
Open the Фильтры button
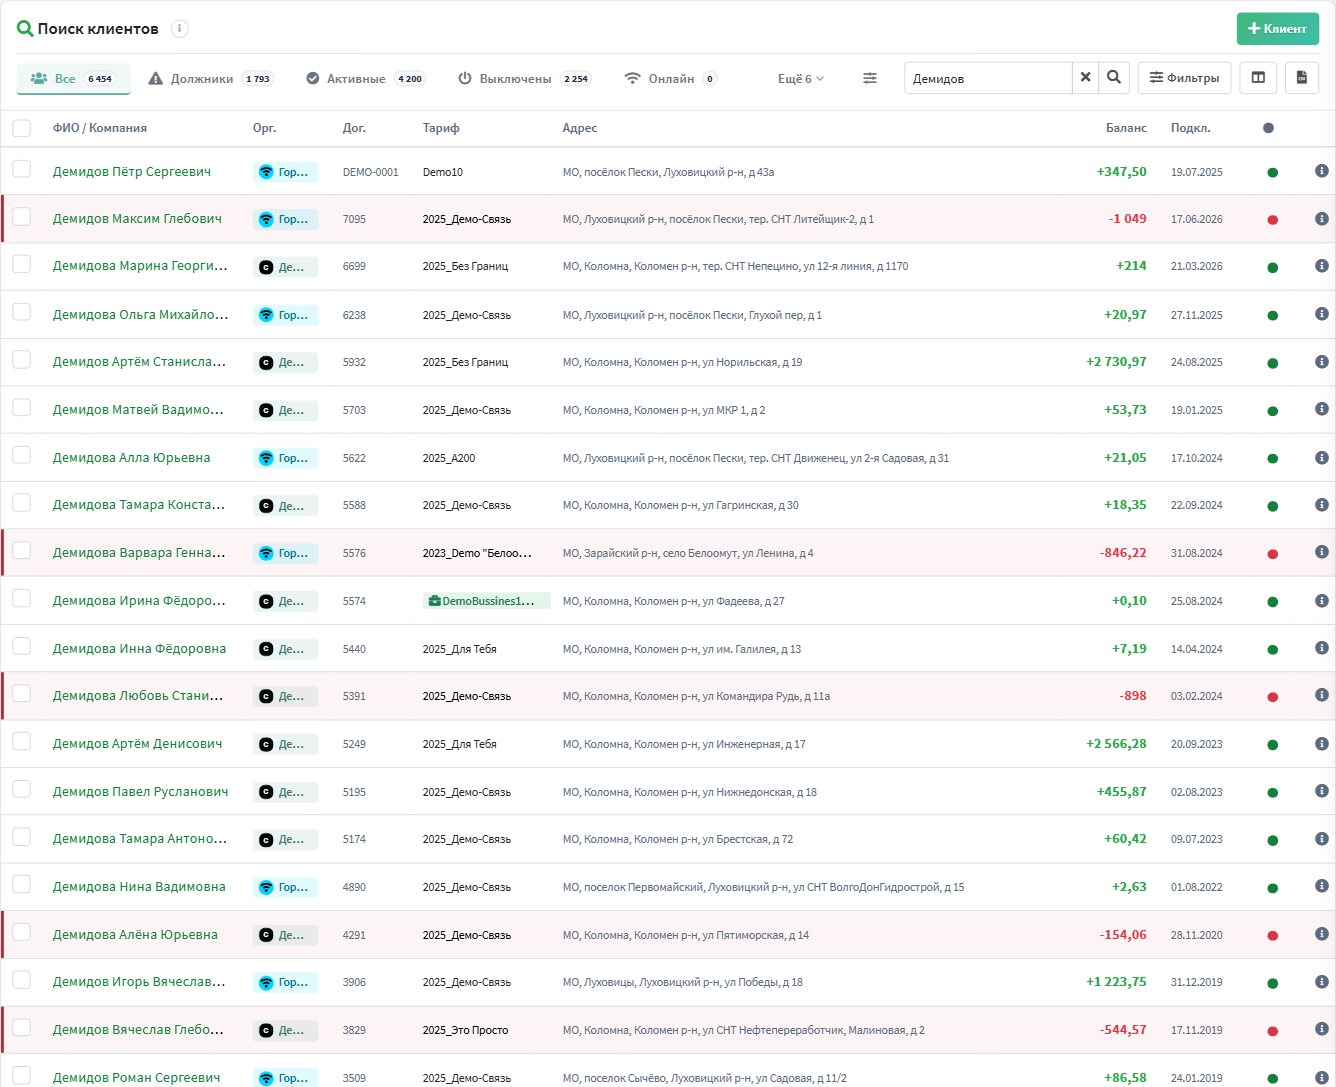1184,78
